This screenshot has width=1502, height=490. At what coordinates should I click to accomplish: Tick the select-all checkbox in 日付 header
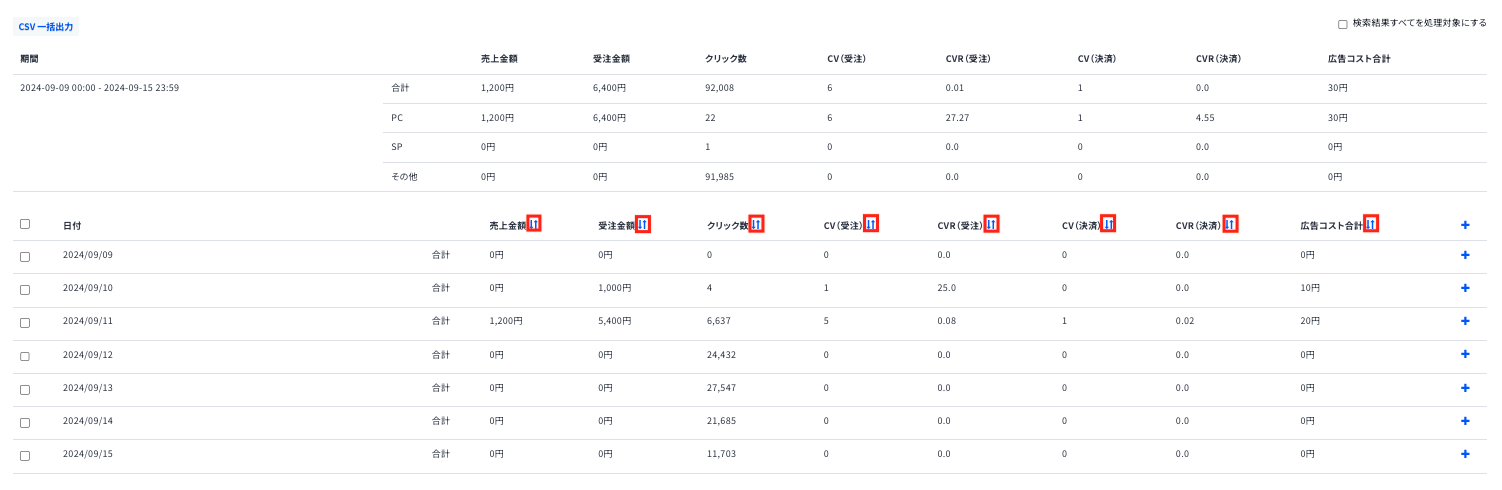click(25, 224)
